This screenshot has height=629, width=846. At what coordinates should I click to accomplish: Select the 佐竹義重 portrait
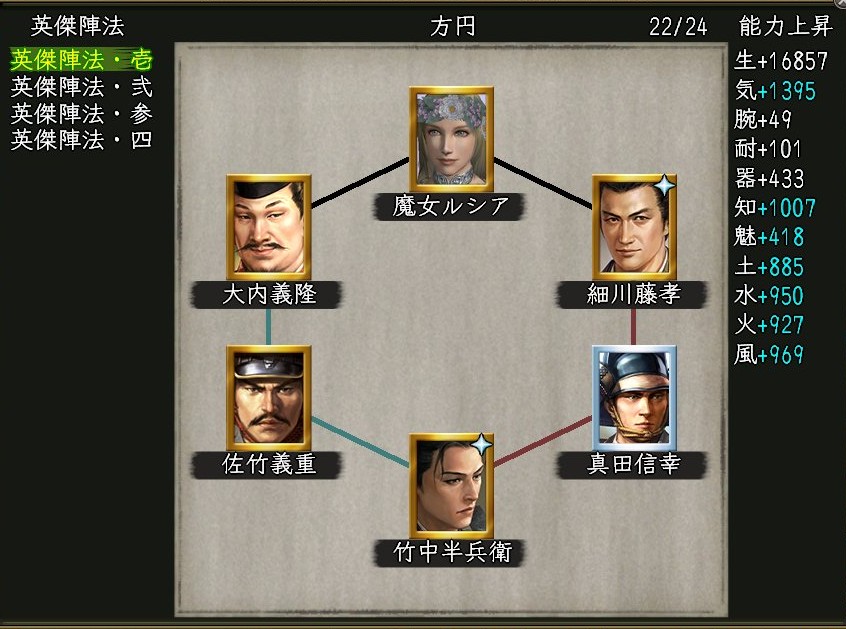pyautogui.click(x=269, y=398)
